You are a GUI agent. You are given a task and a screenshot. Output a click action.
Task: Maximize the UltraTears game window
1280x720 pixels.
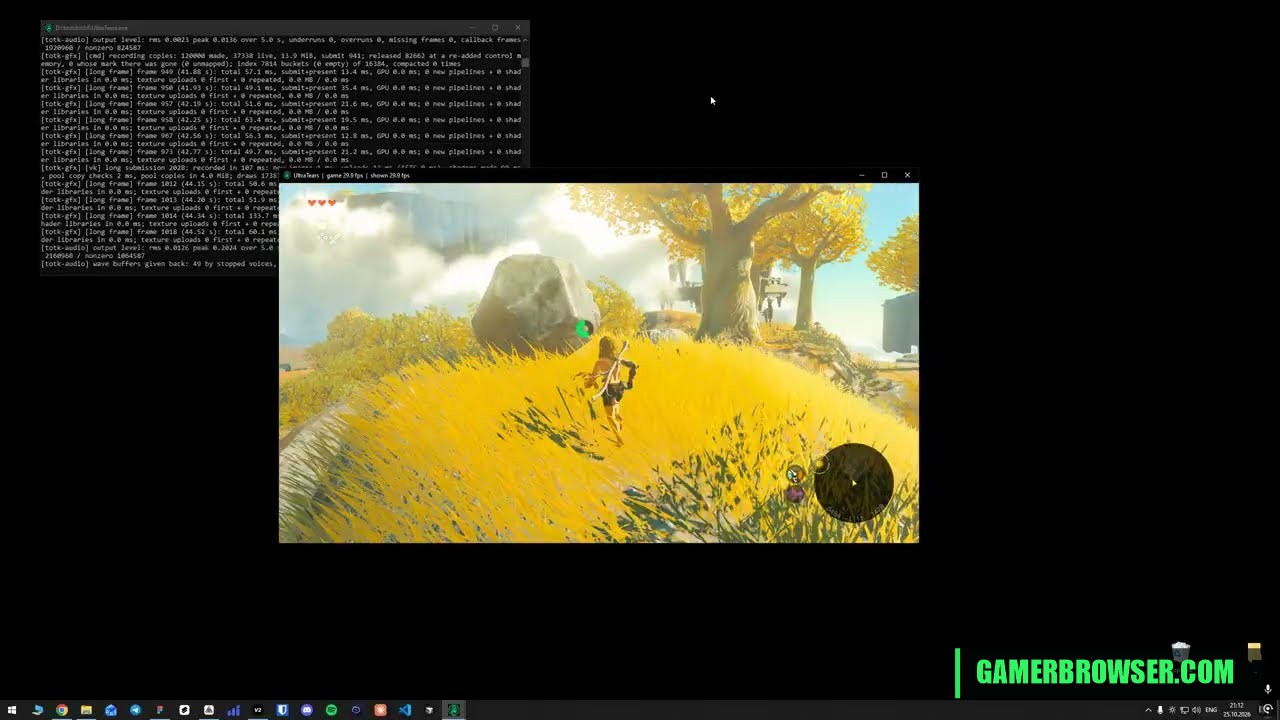click(x=884, y=175)
